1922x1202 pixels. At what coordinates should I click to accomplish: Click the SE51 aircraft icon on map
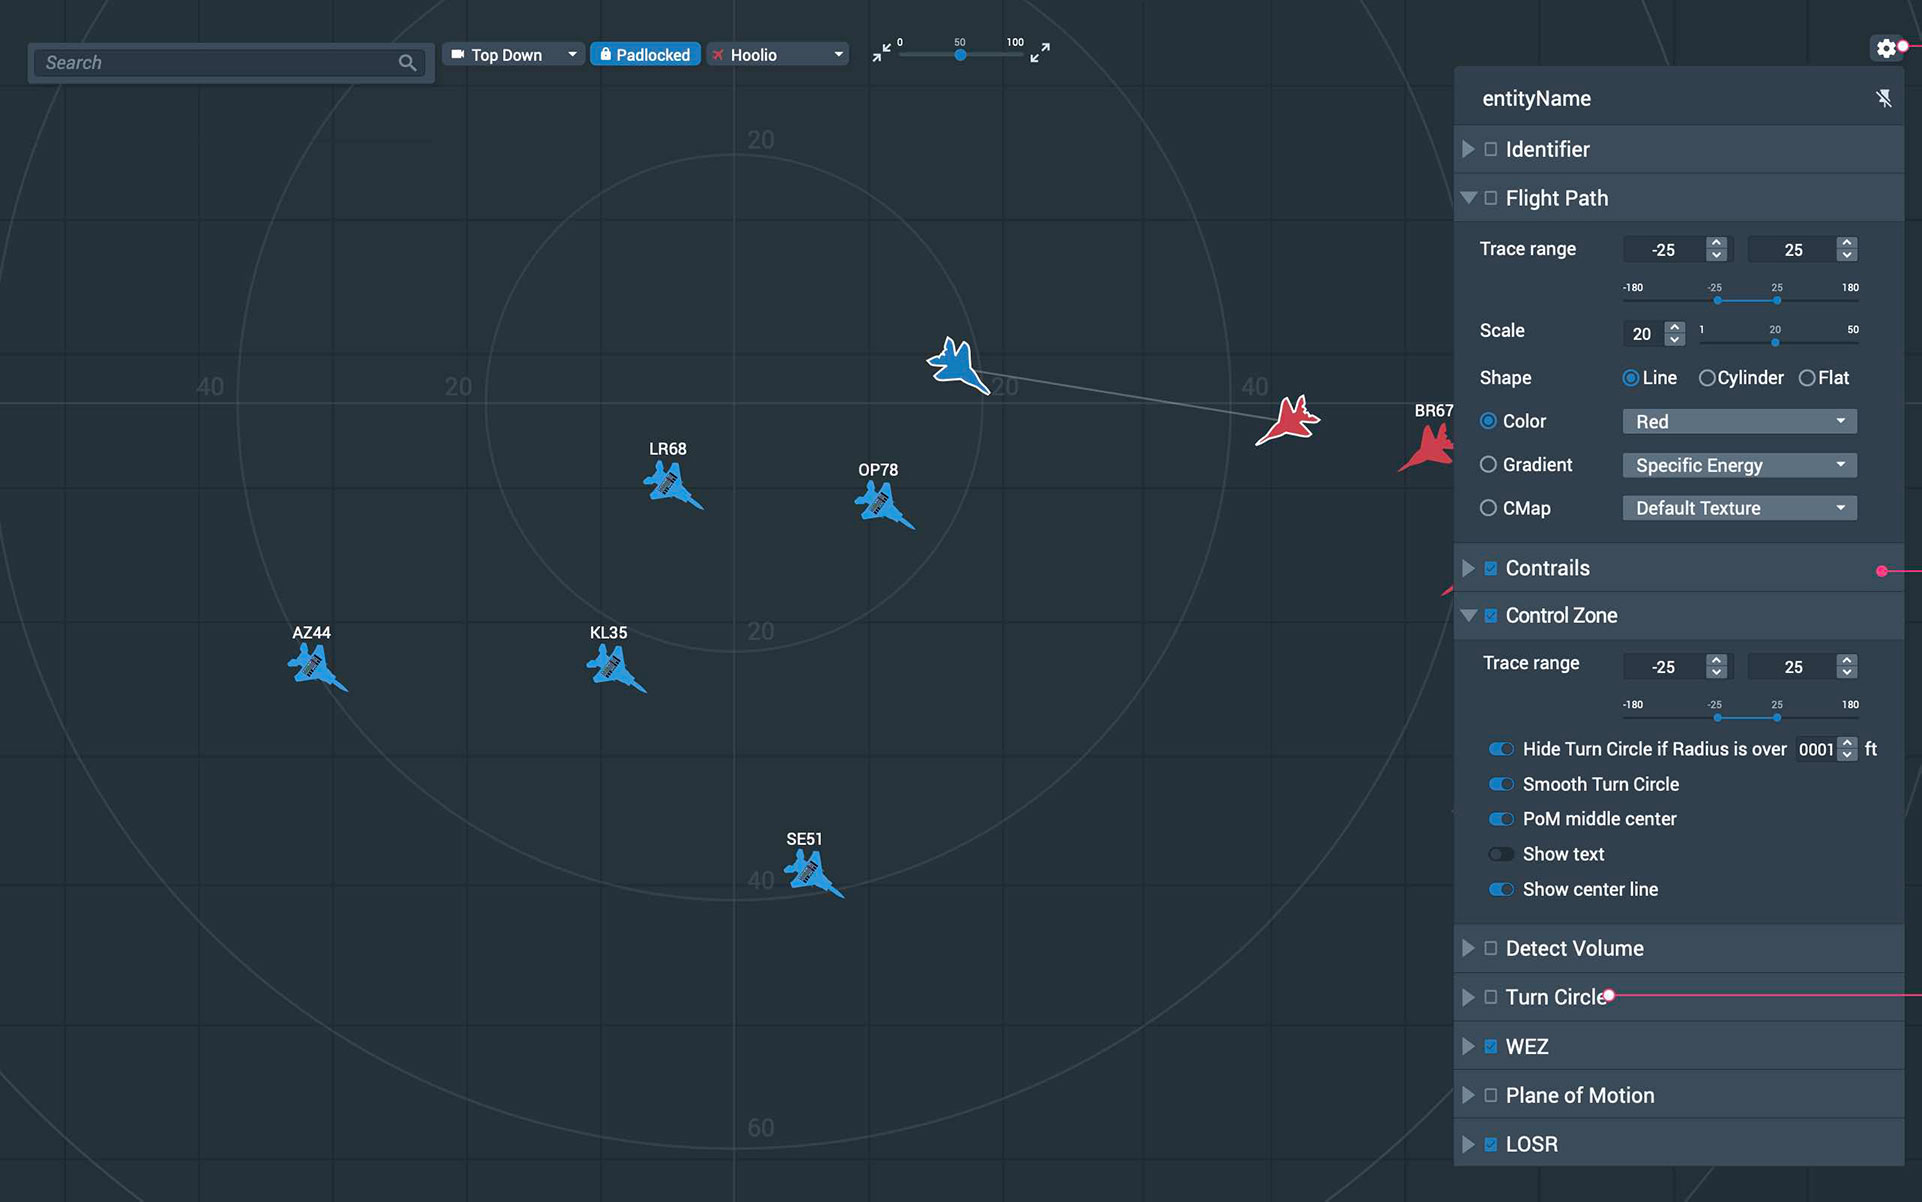pyautogui.click(x=809, y=872)
